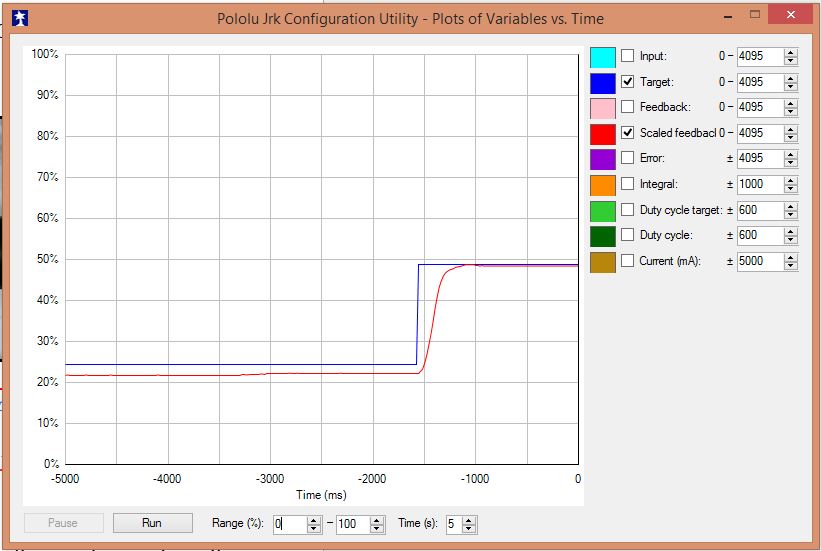Click the Current range field showing 5000
The image size is (821, 551).
coord(760,261)
